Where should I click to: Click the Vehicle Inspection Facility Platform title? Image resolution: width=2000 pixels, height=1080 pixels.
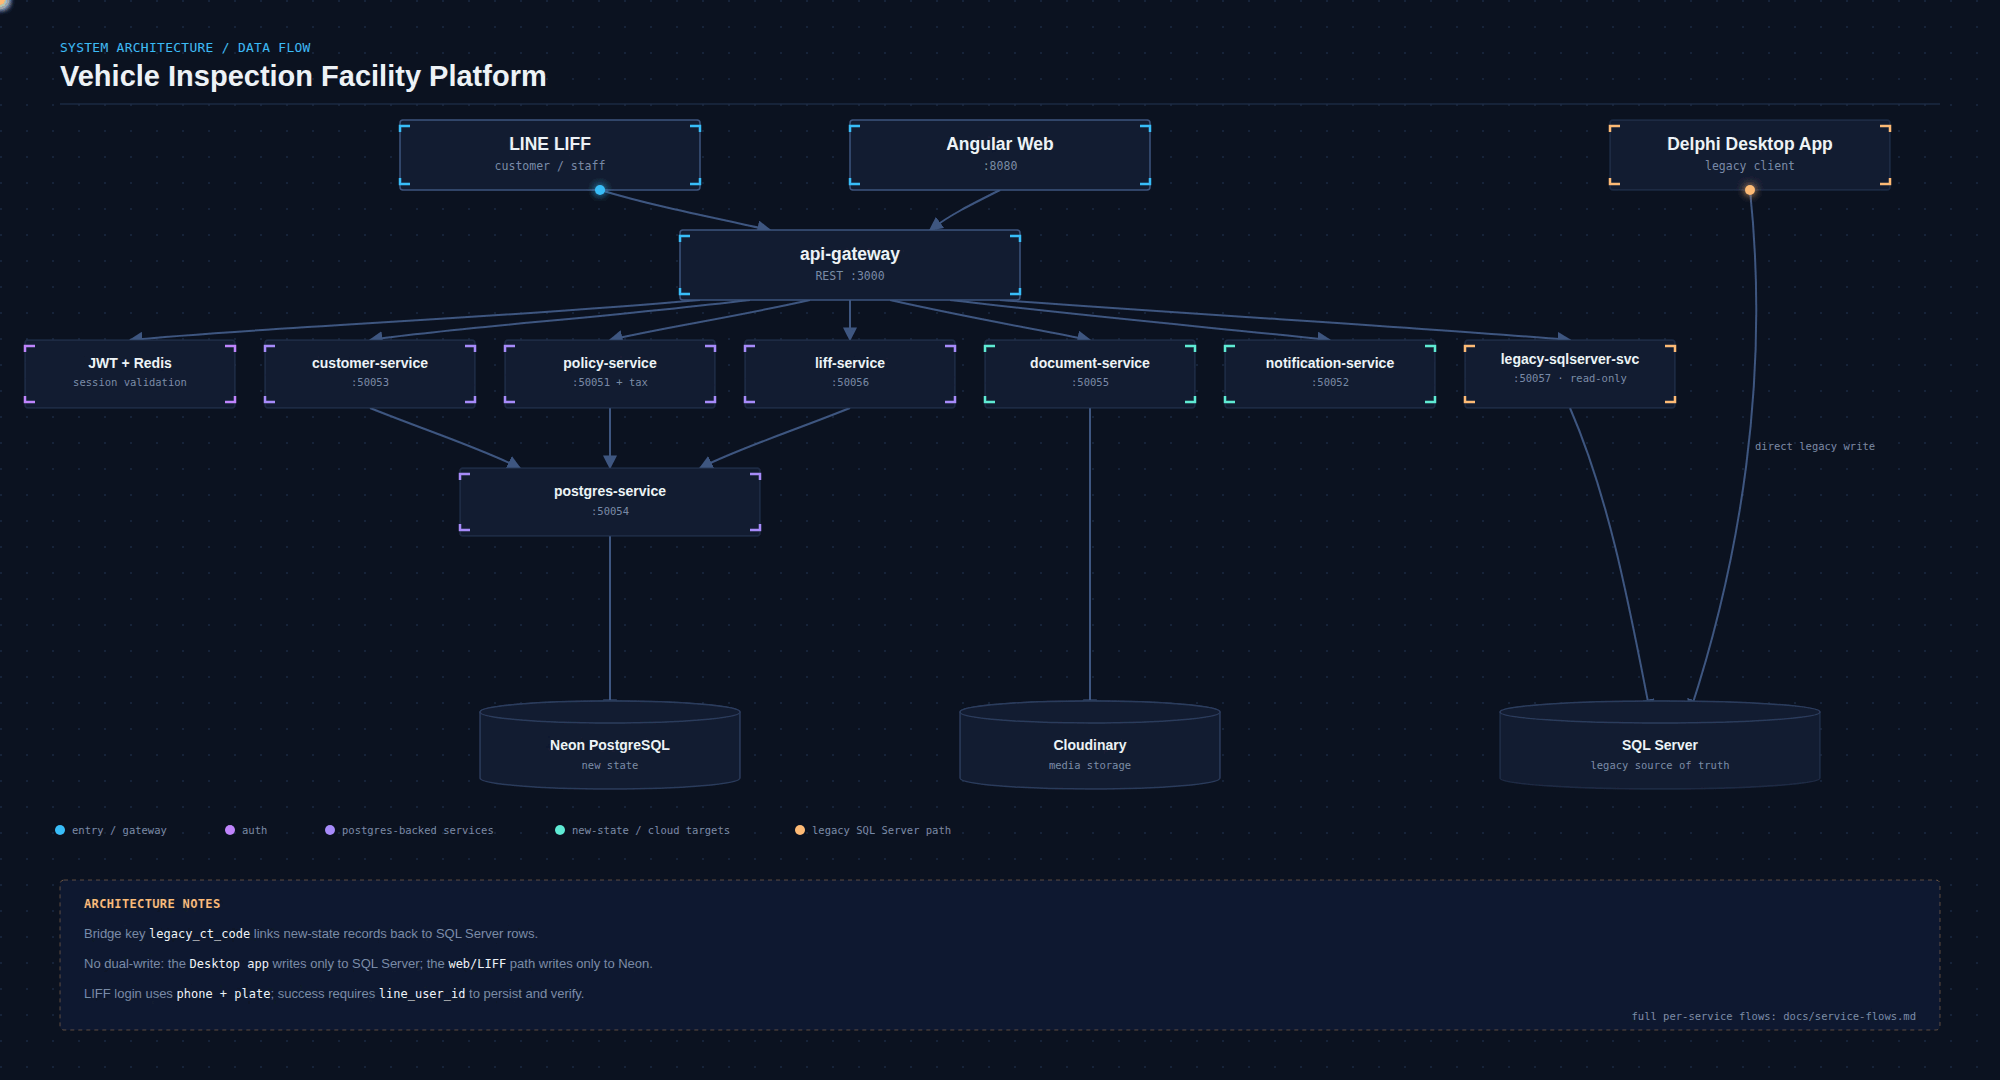coord(303,76)
